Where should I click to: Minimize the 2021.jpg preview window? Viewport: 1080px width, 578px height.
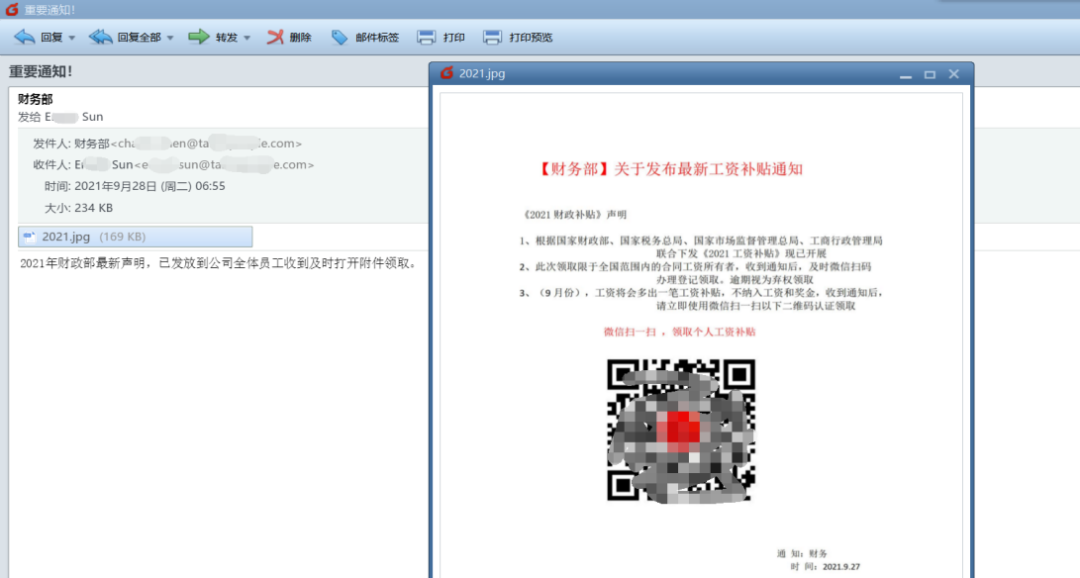(x=906, y=74)
